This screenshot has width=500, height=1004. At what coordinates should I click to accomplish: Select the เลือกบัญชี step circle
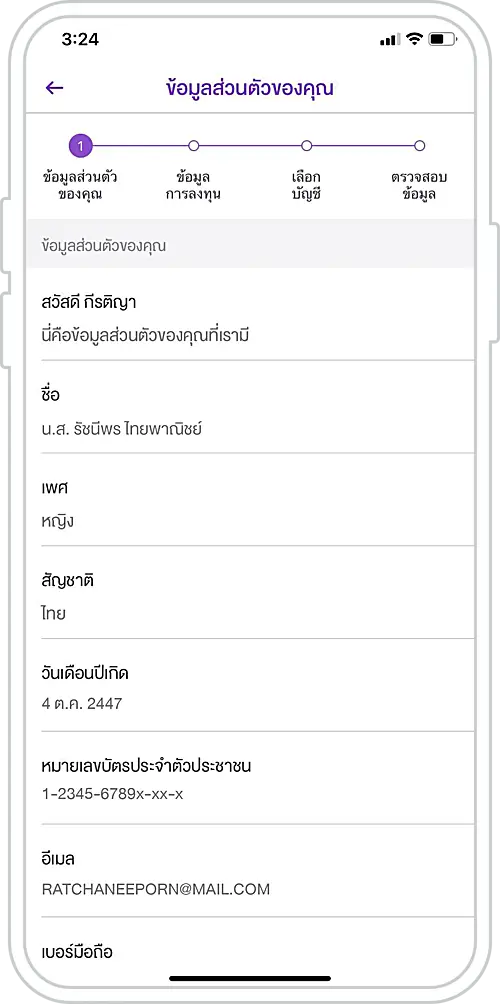click(307, 146)
